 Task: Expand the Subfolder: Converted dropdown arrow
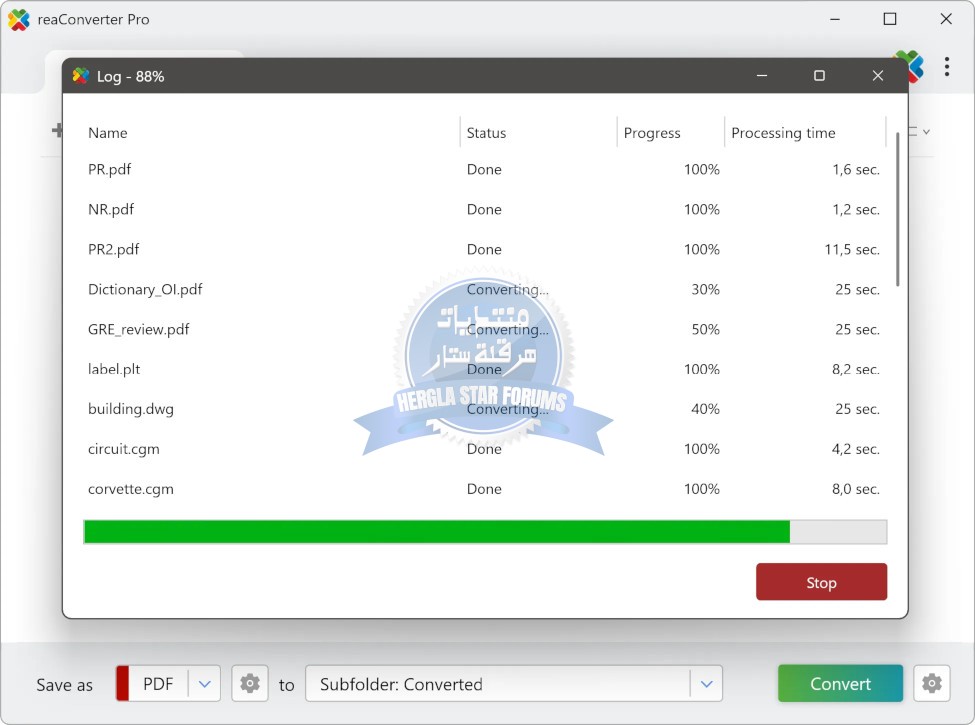click(x=706, y=684)
